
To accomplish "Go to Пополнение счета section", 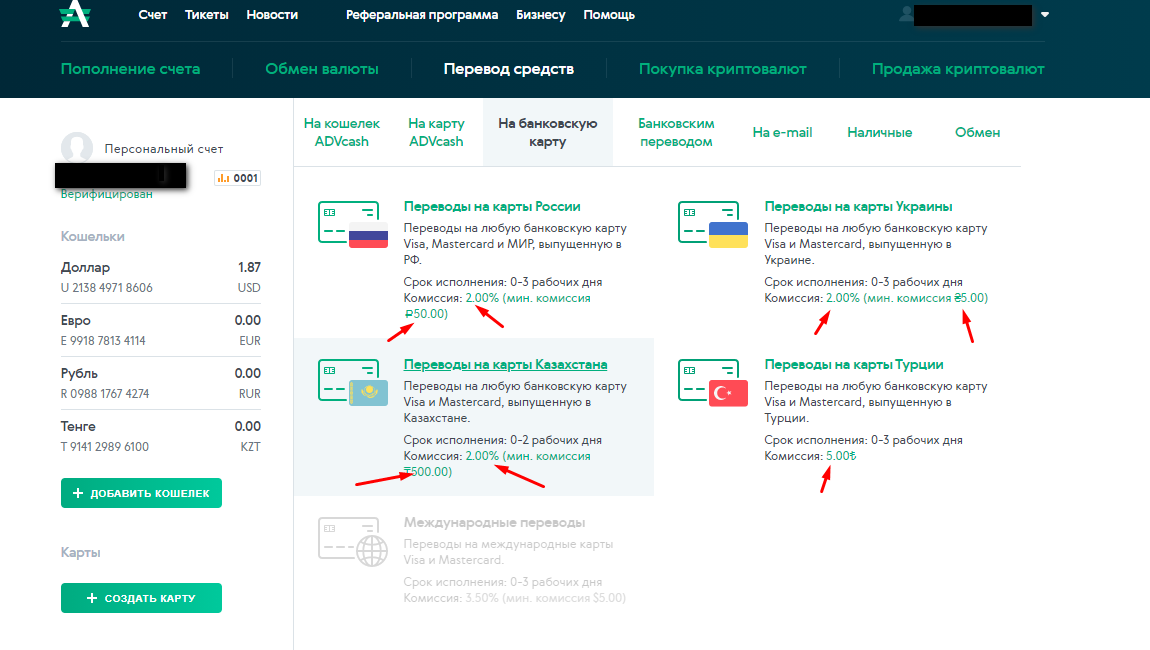I will pyautogui.click(x=131, y=69).
